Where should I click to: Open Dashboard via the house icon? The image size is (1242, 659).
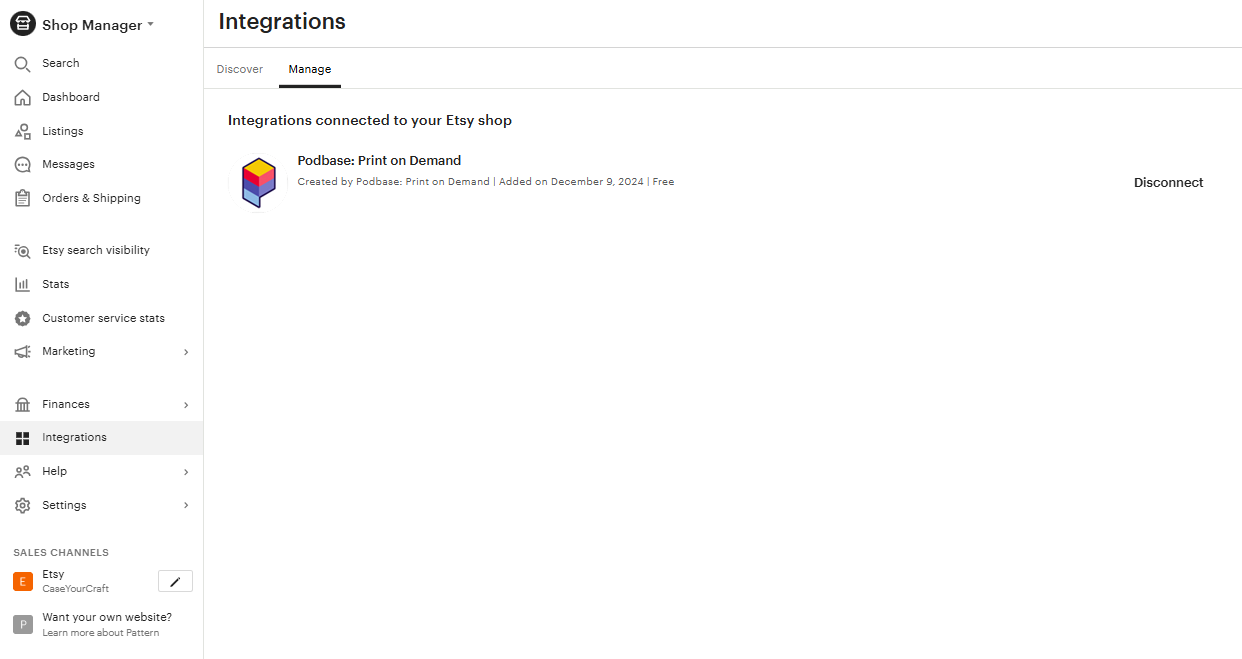(22, 98)
